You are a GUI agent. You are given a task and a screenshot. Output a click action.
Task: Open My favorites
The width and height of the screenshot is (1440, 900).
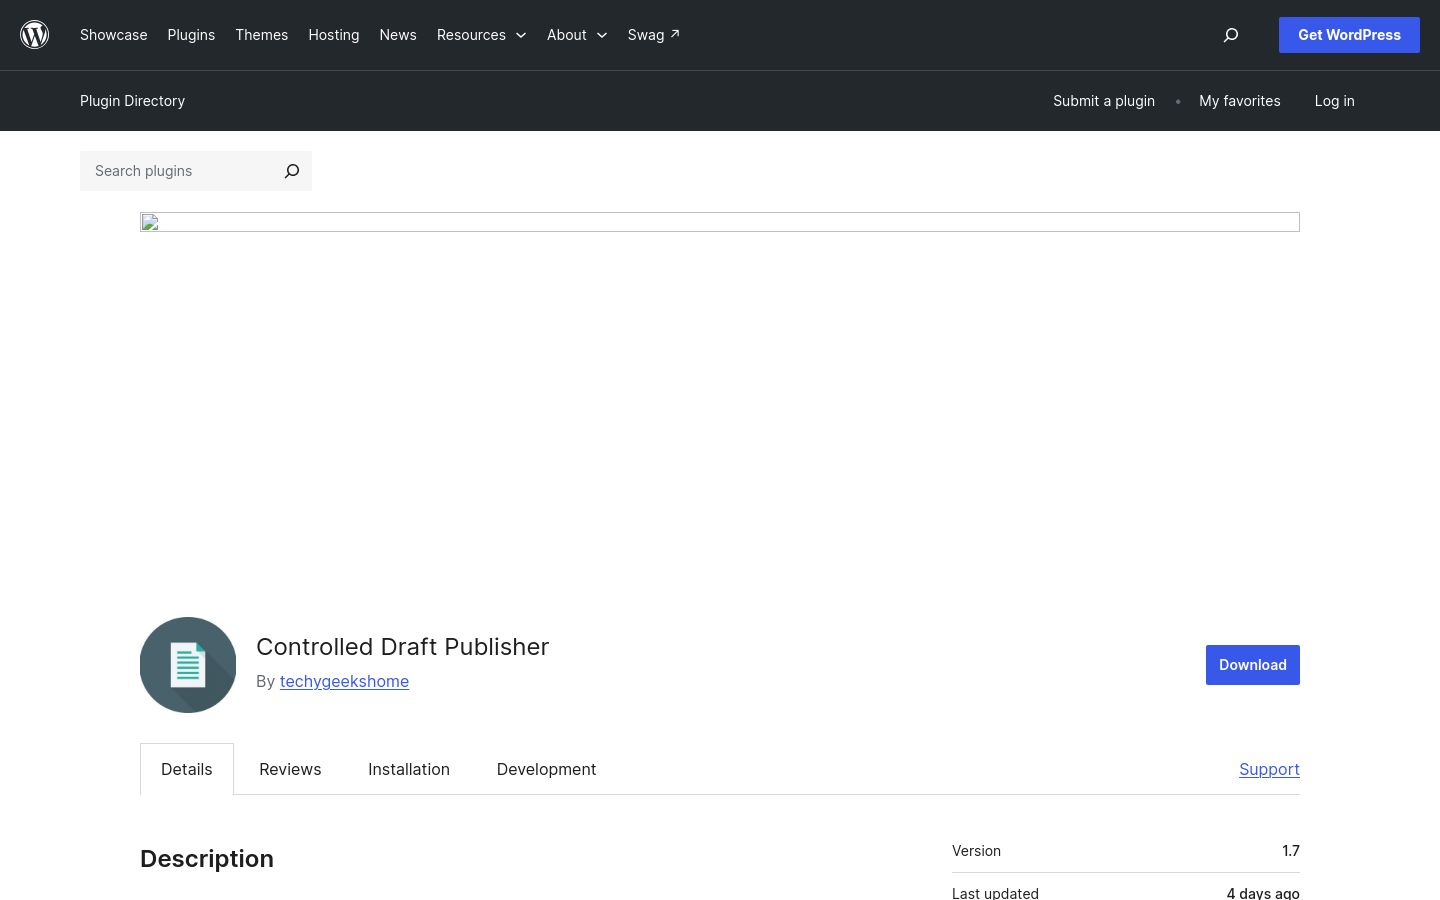point(1240,101)
